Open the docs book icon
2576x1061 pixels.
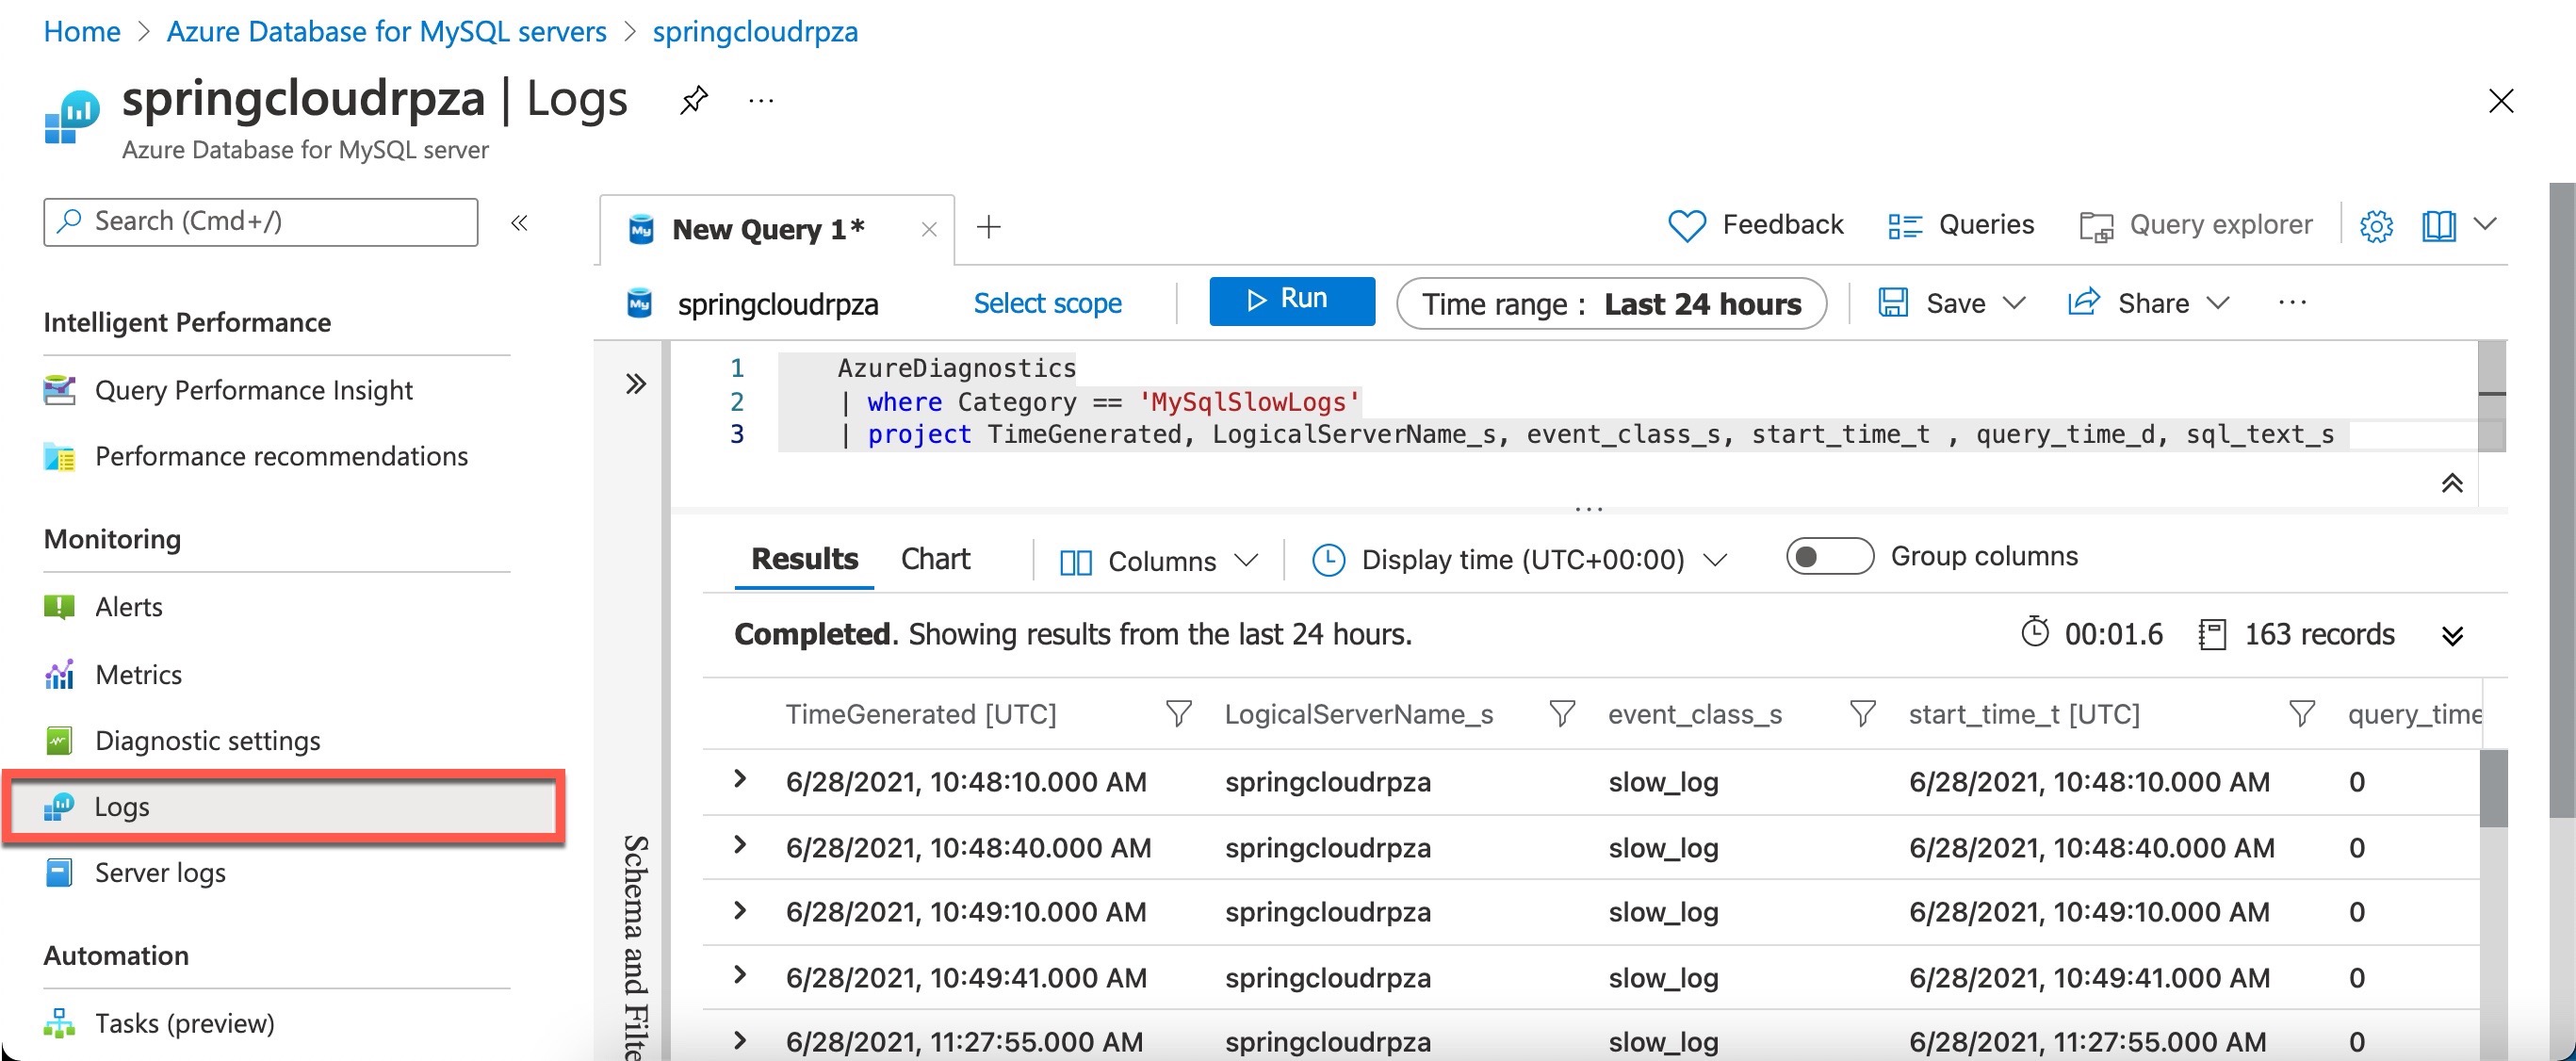tap(2438, 226)
